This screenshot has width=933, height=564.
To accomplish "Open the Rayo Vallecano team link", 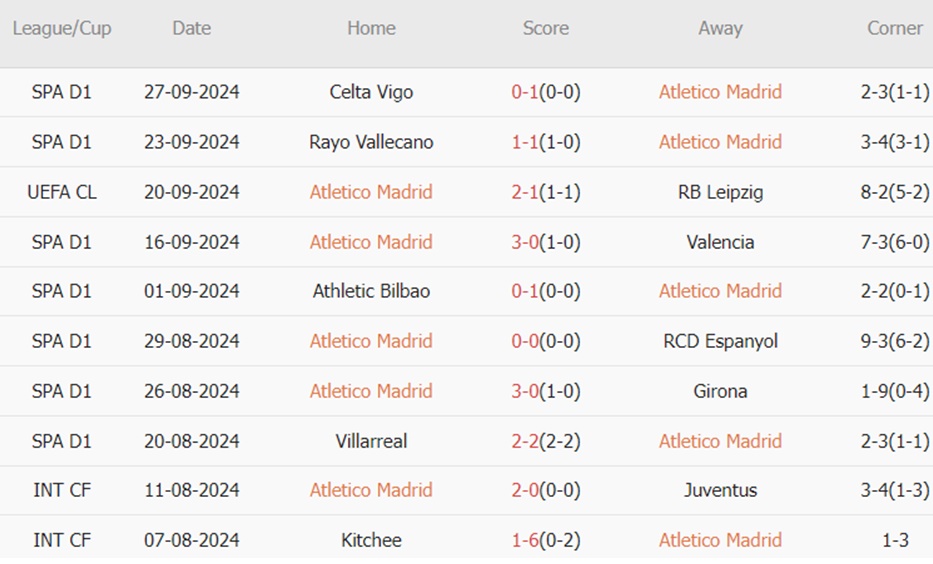I will (371, 142).
